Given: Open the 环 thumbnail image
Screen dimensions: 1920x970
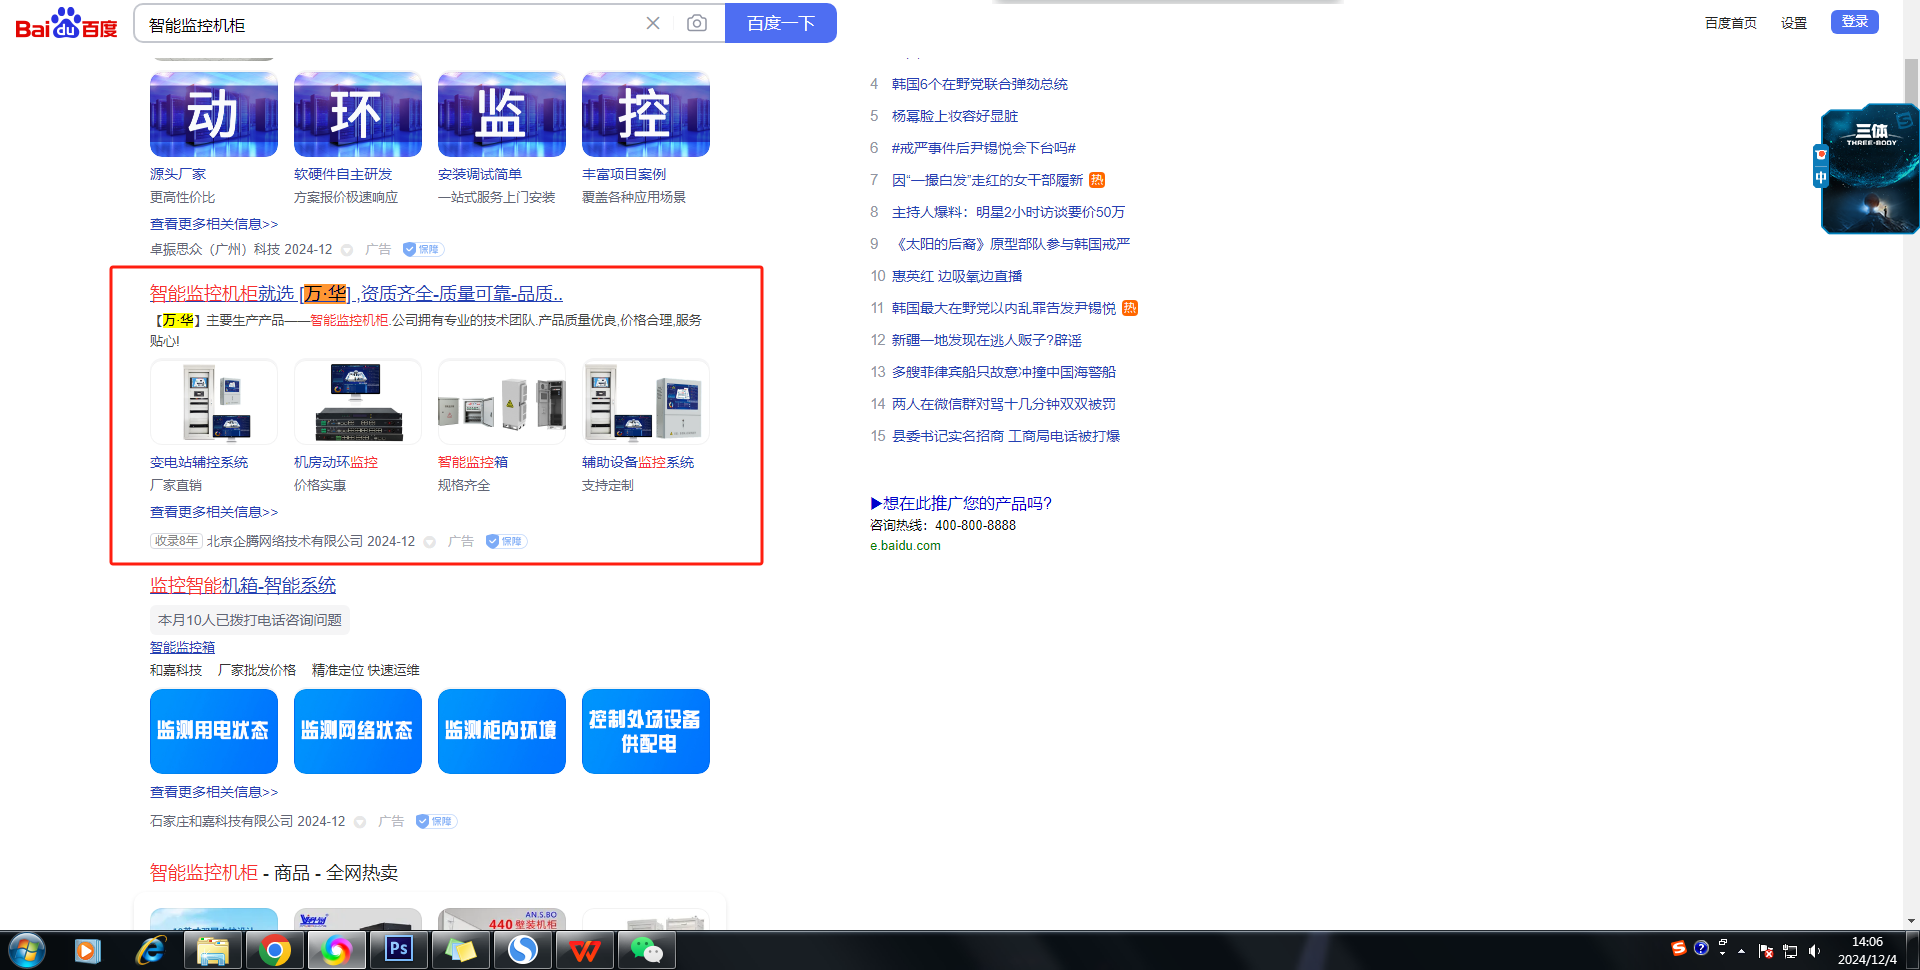Looking at the screenshot, I should (x=358, y=114).
